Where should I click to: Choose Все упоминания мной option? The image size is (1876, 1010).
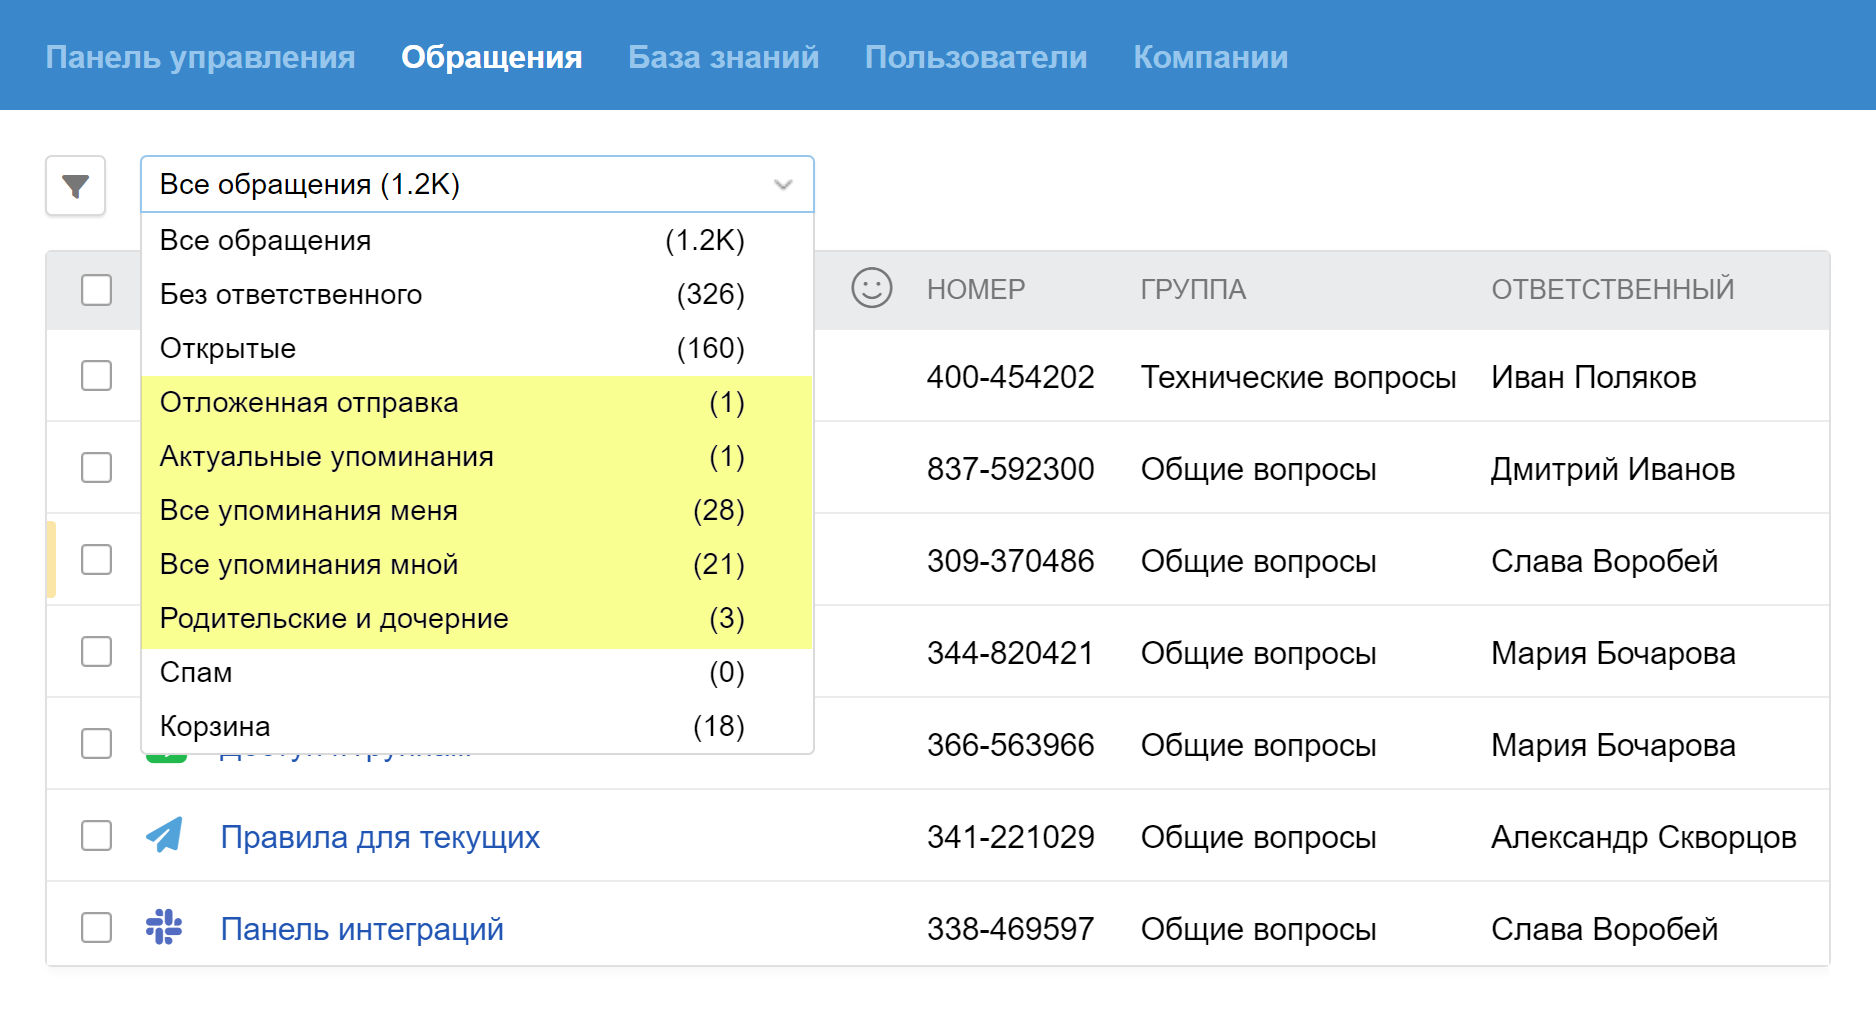tap(477, 565)
